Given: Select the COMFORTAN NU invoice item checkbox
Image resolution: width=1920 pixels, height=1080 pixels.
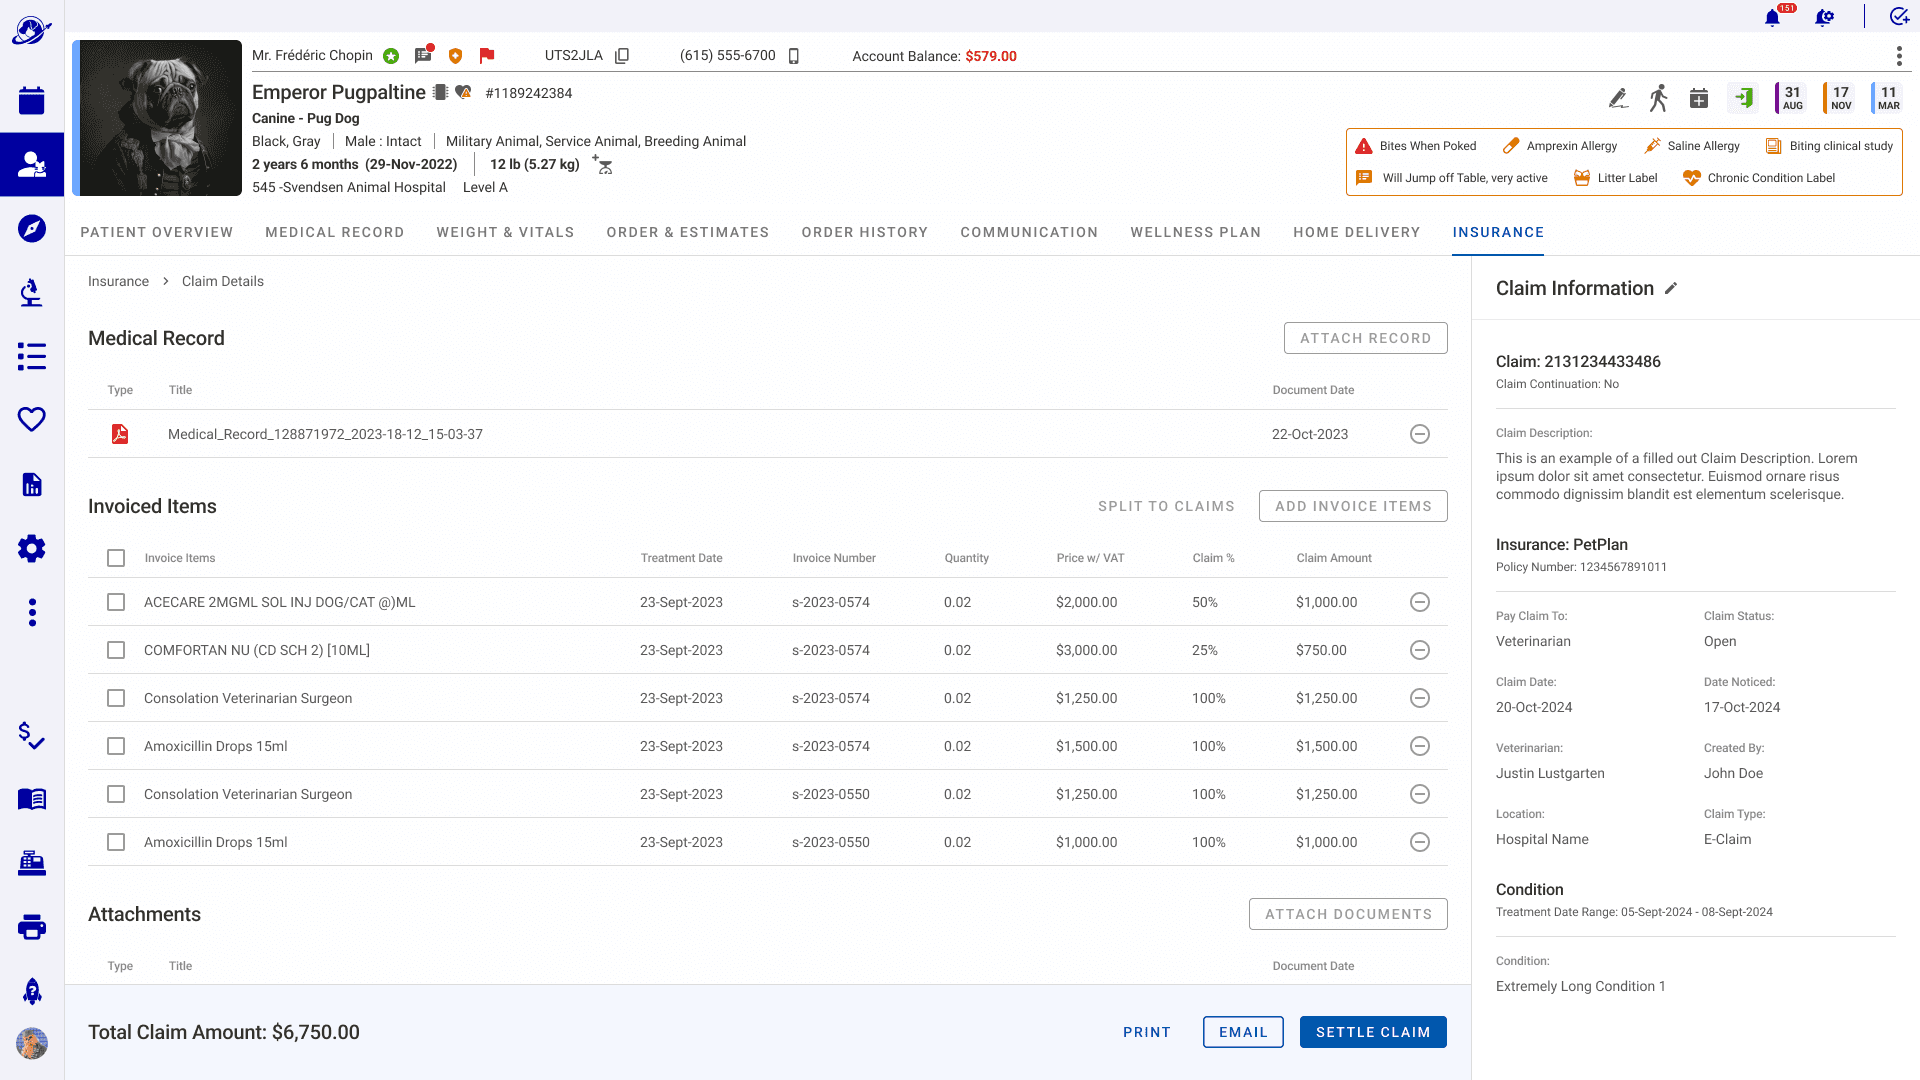Looking at the screenshot, I should 116,650.
